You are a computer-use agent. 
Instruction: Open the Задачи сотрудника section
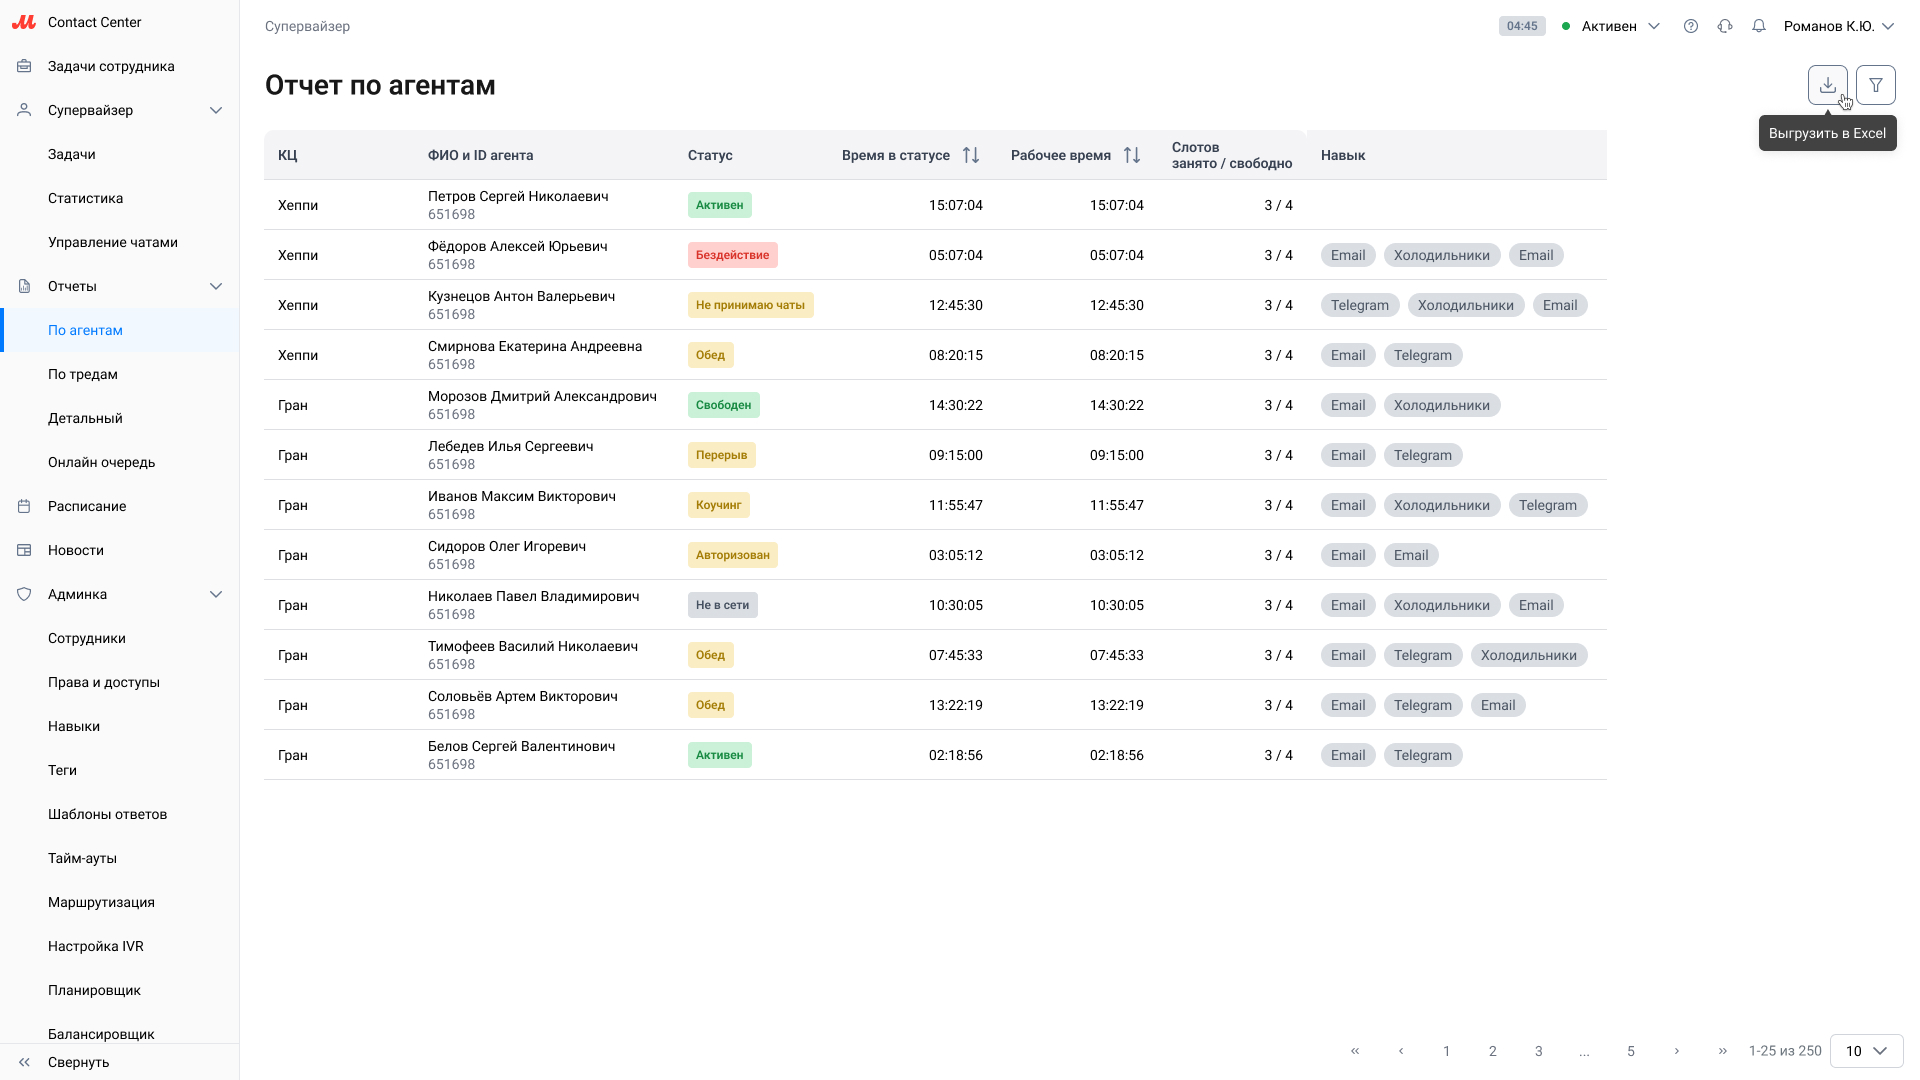coord(111,66)
